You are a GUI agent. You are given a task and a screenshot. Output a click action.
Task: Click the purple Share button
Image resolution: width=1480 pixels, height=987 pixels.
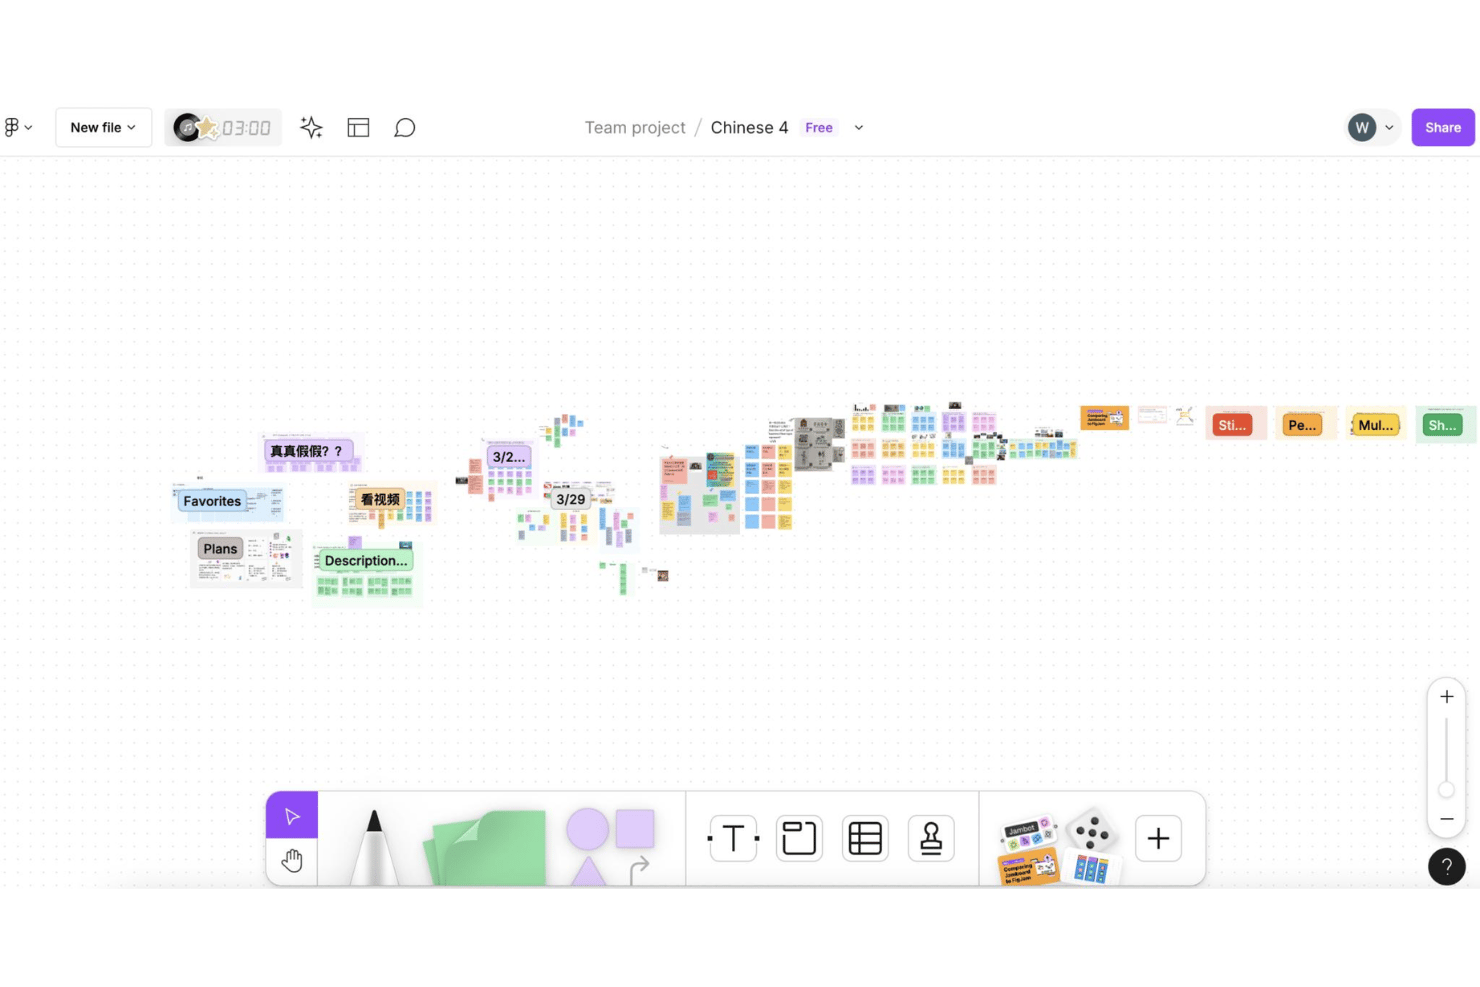click(1443, 127)
